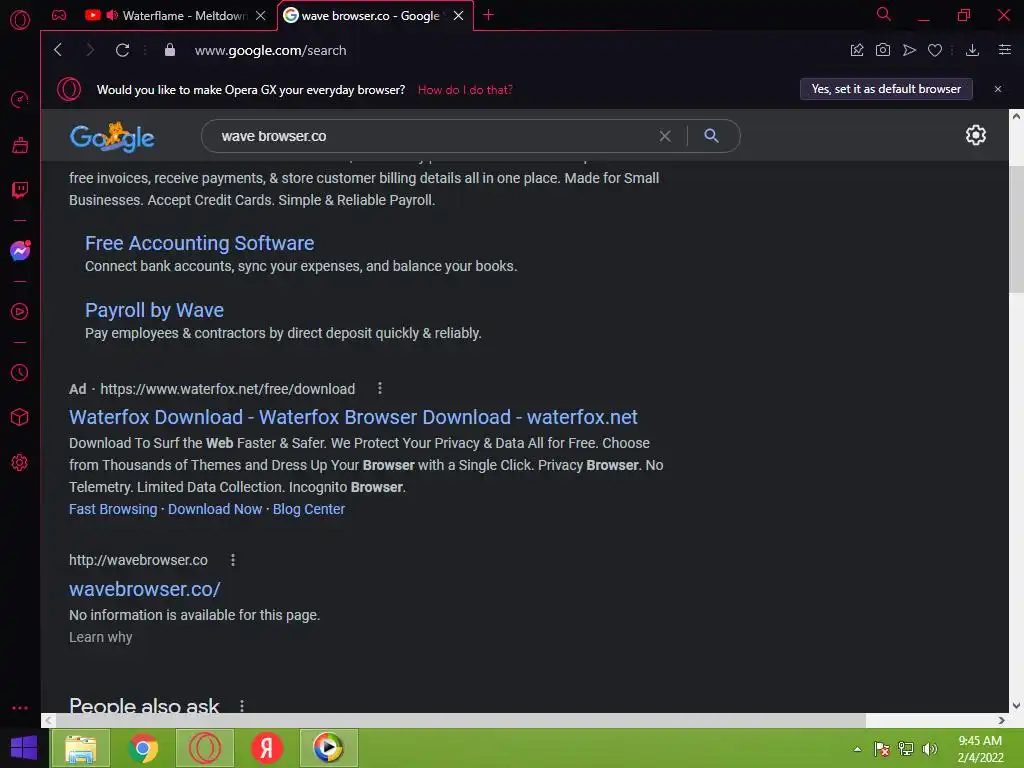Click the Google doodle logo
The width and height of the screenshot is (1024, 768).
pos(112,136)
